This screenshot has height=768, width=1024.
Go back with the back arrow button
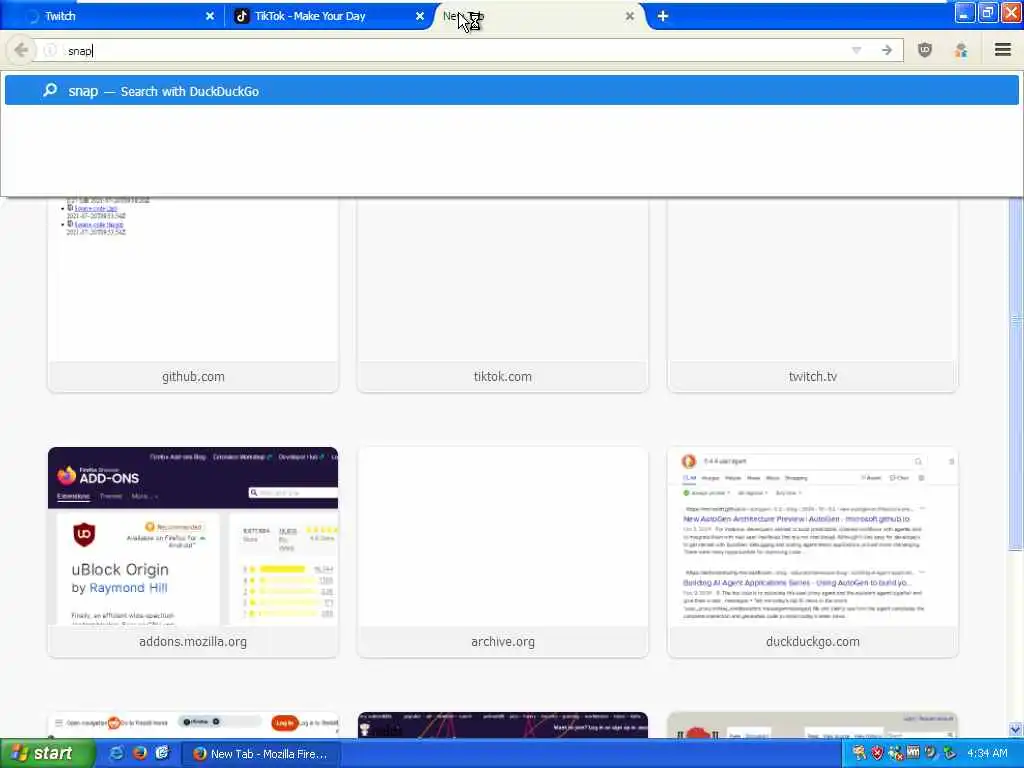21,50
